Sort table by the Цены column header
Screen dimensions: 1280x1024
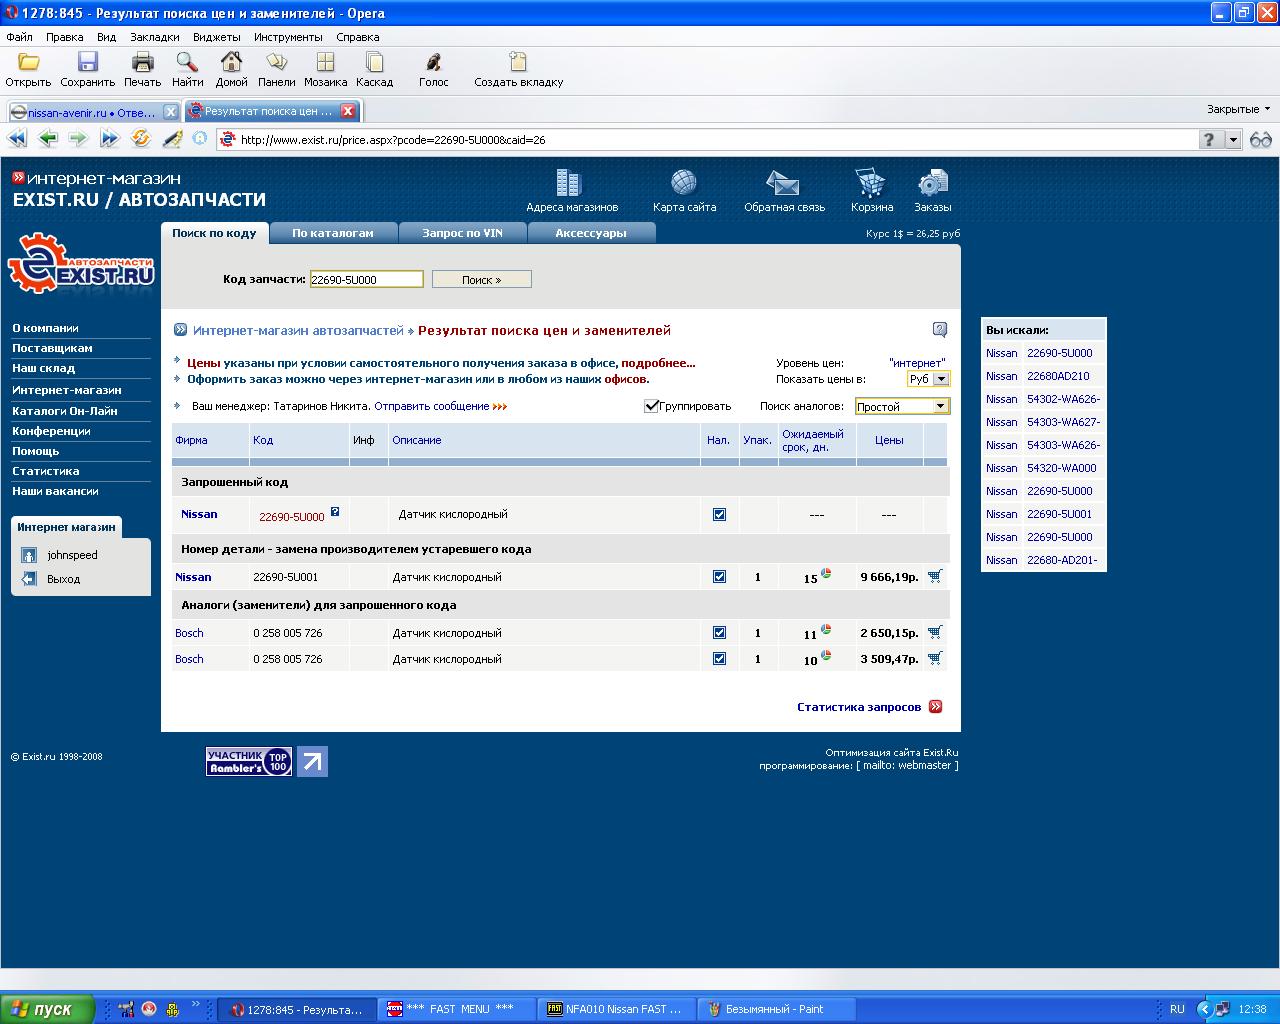[x=889, y=440]
